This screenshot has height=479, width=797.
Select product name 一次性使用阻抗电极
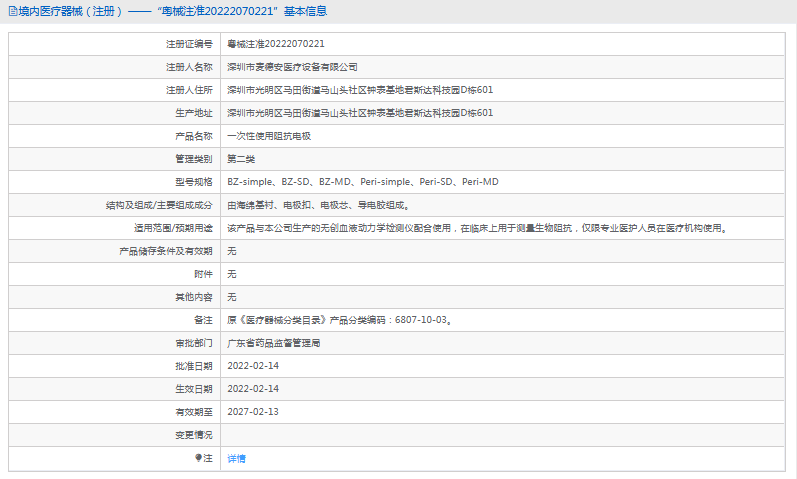[x=269, y=136]
